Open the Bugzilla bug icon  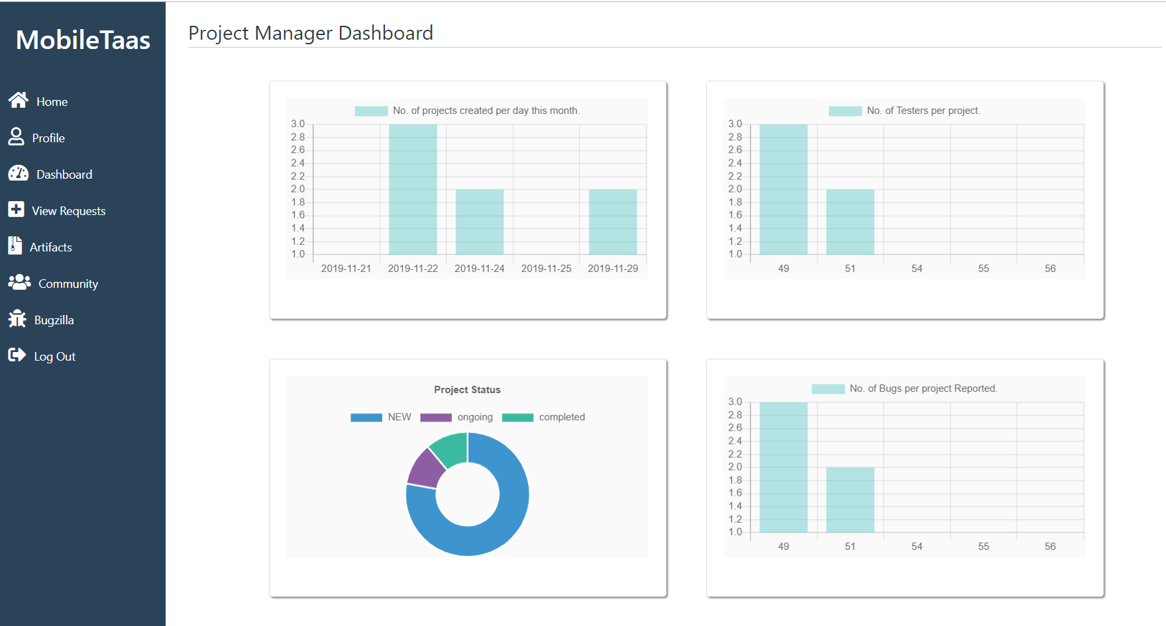[17, 319]
